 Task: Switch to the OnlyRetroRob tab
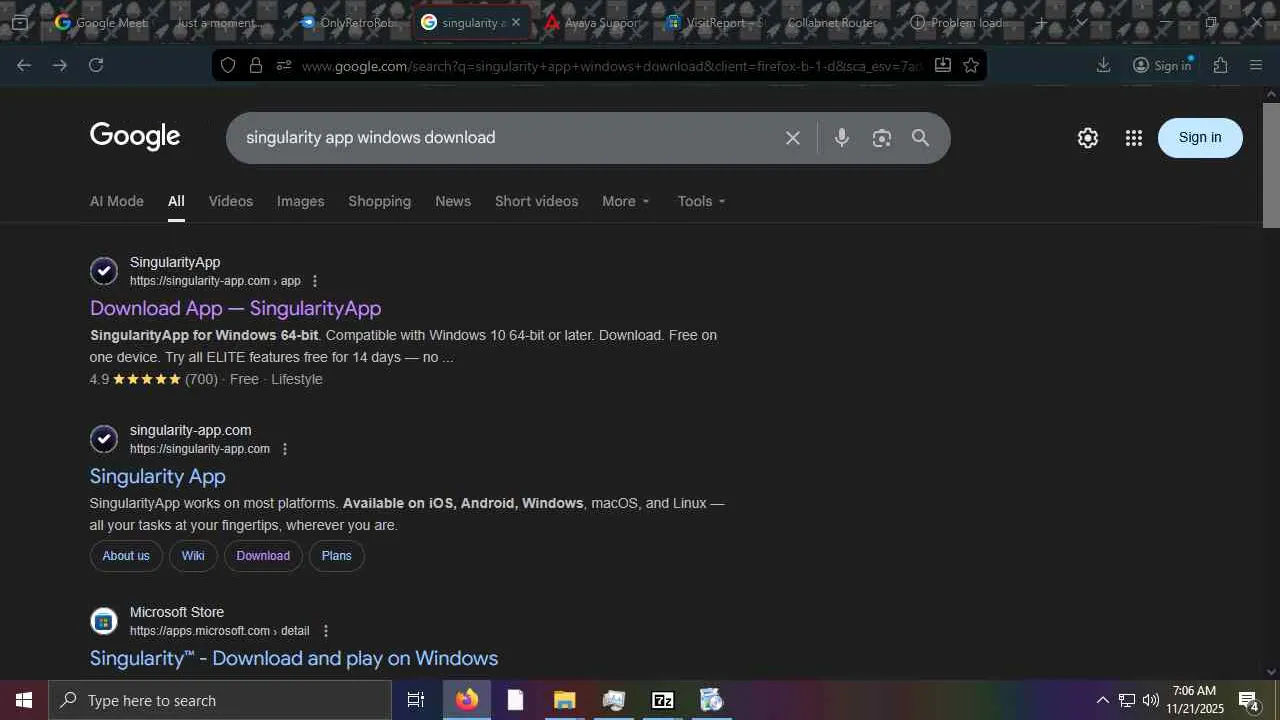click(x=347, y=22)
